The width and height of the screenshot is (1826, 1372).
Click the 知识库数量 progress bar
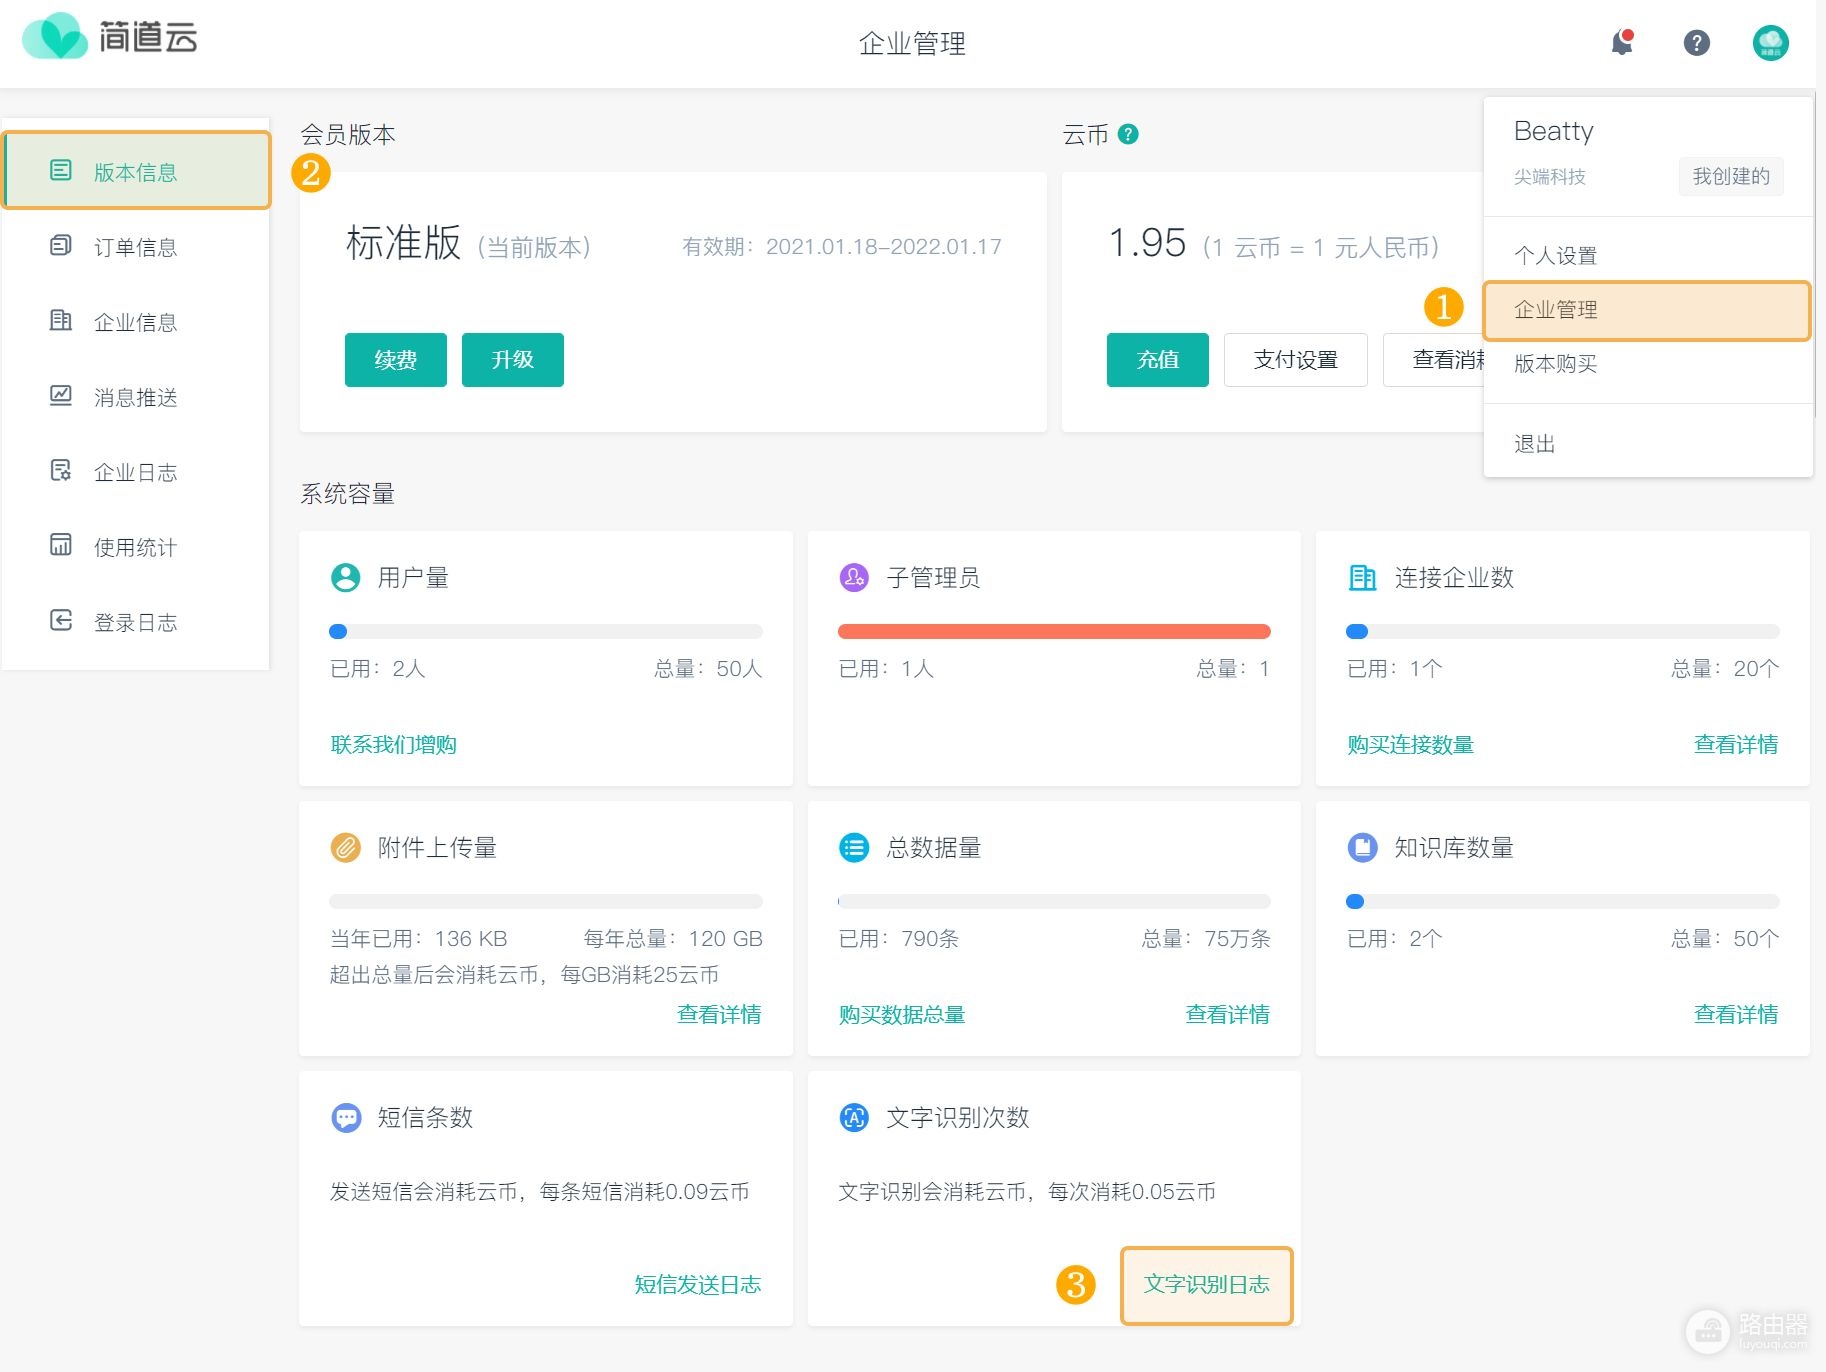click(1563, 901)
